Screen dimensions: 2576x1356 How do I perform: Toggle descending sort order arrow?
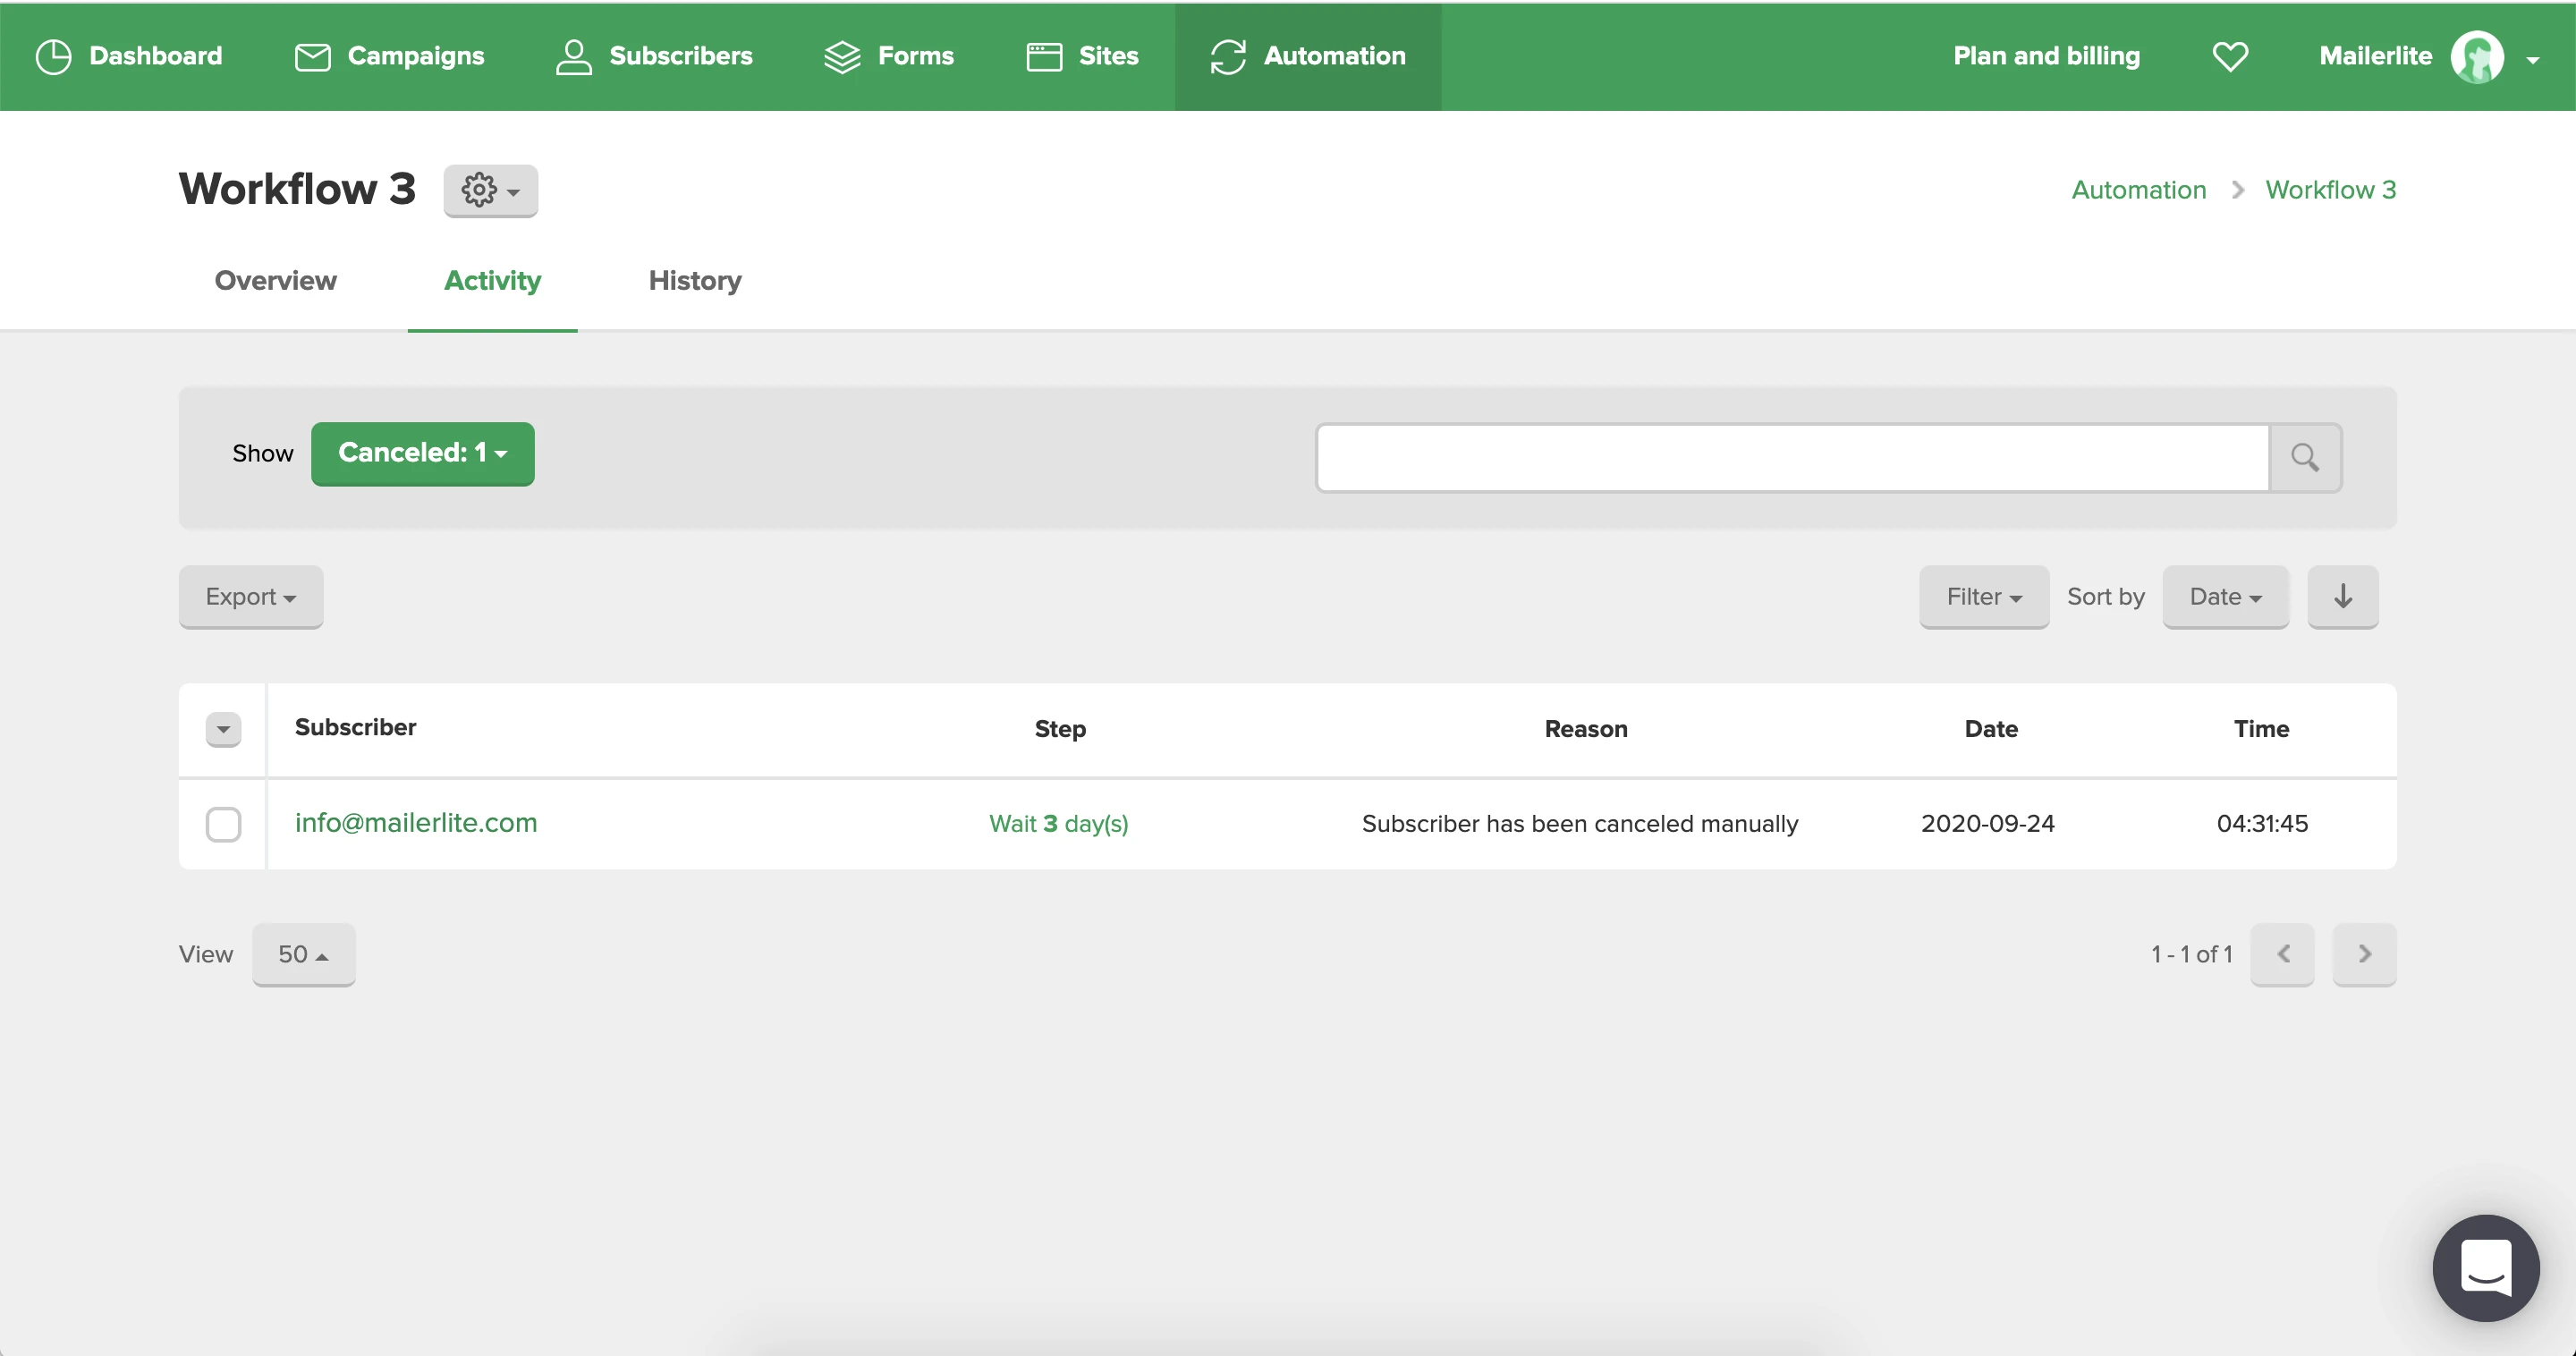(x=2342, y=597)
